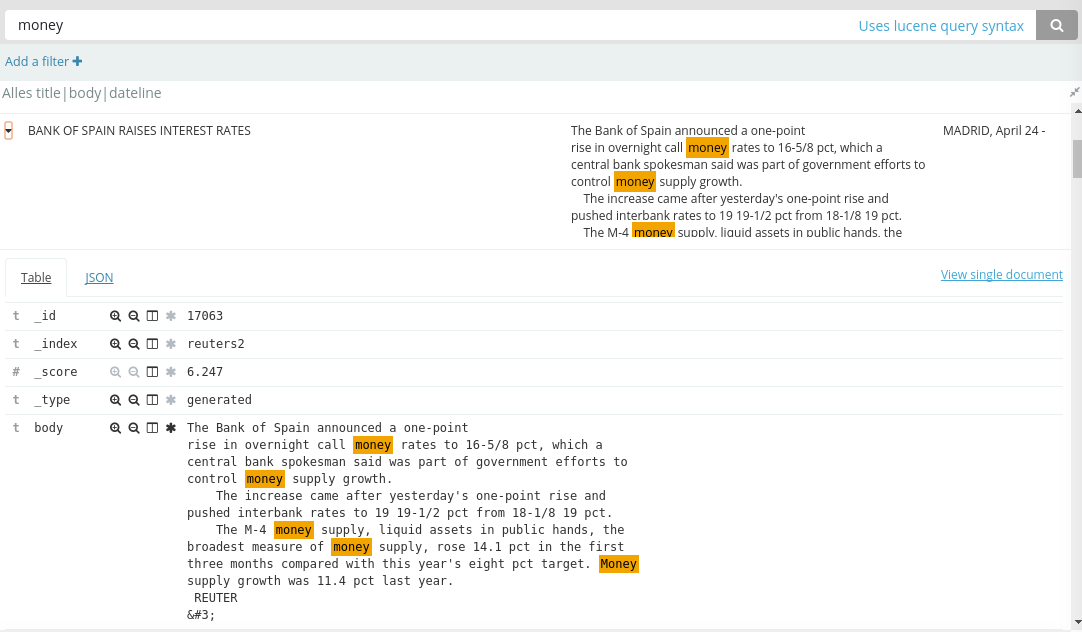
Task: Filter for value on body row
Action: tap(115, 428)
